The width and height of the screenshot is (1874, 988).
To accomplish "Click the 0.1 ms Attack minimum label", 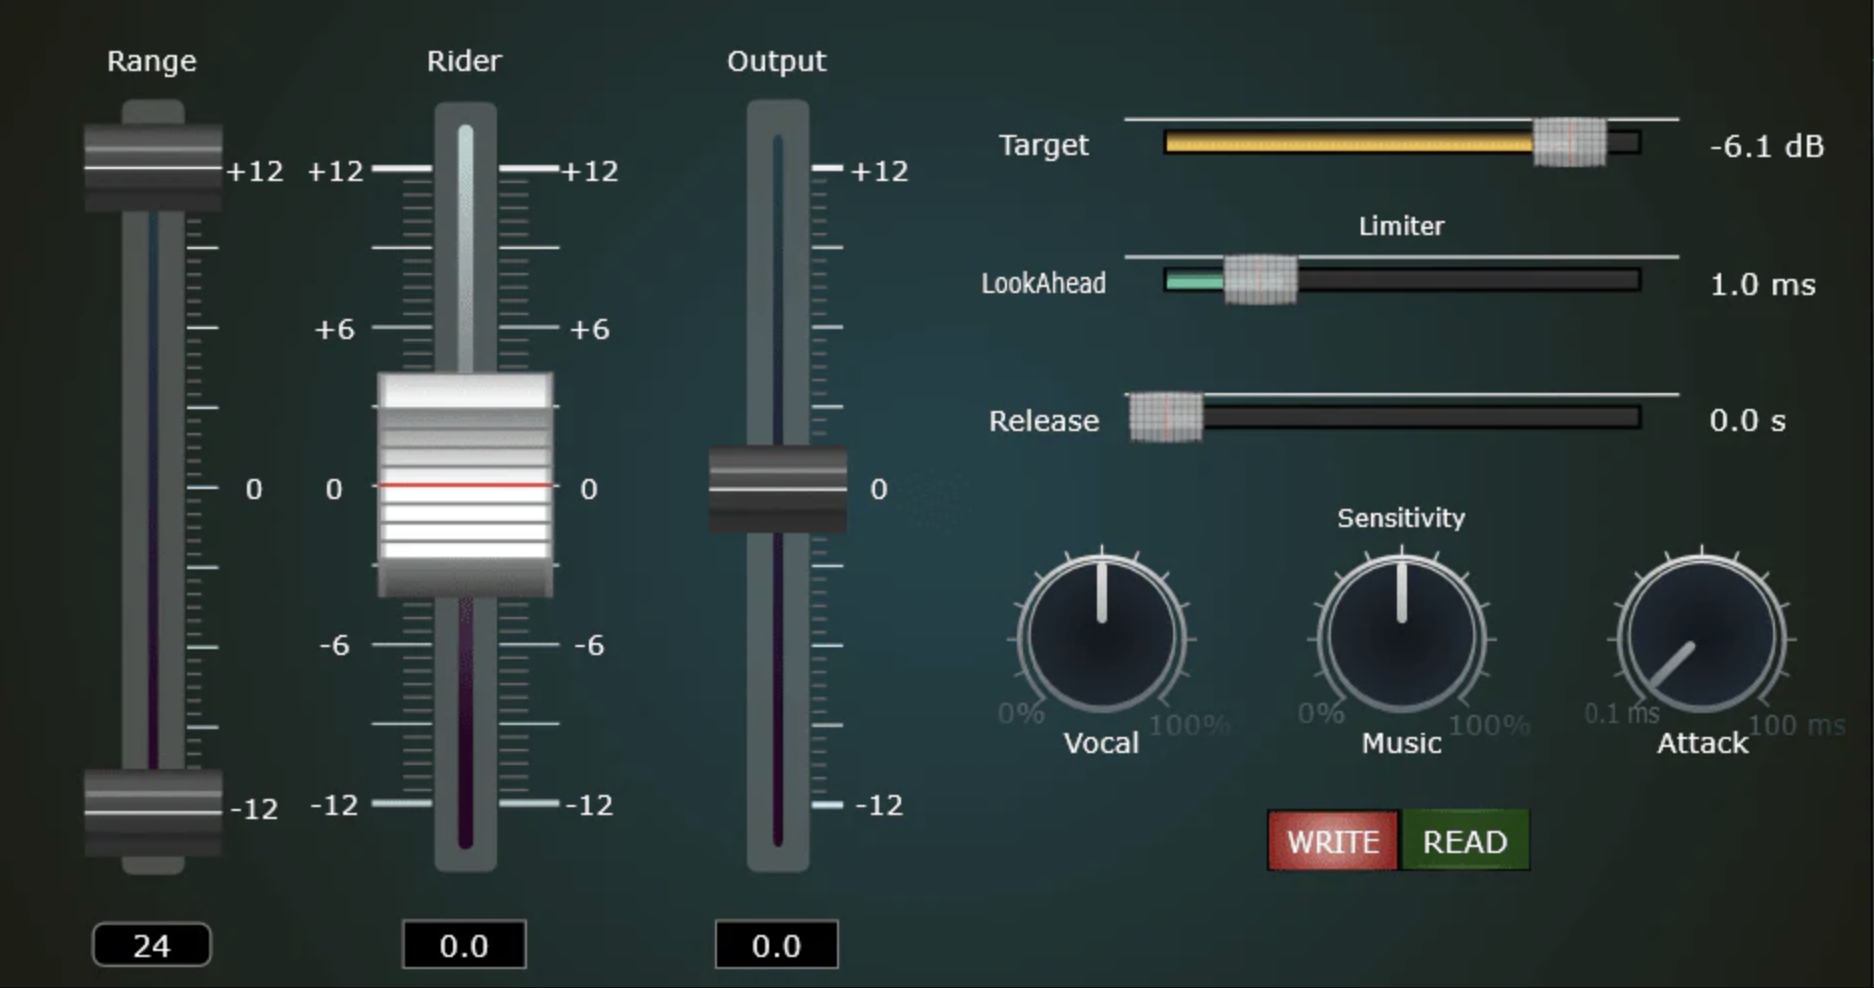I will (1621, 713).
